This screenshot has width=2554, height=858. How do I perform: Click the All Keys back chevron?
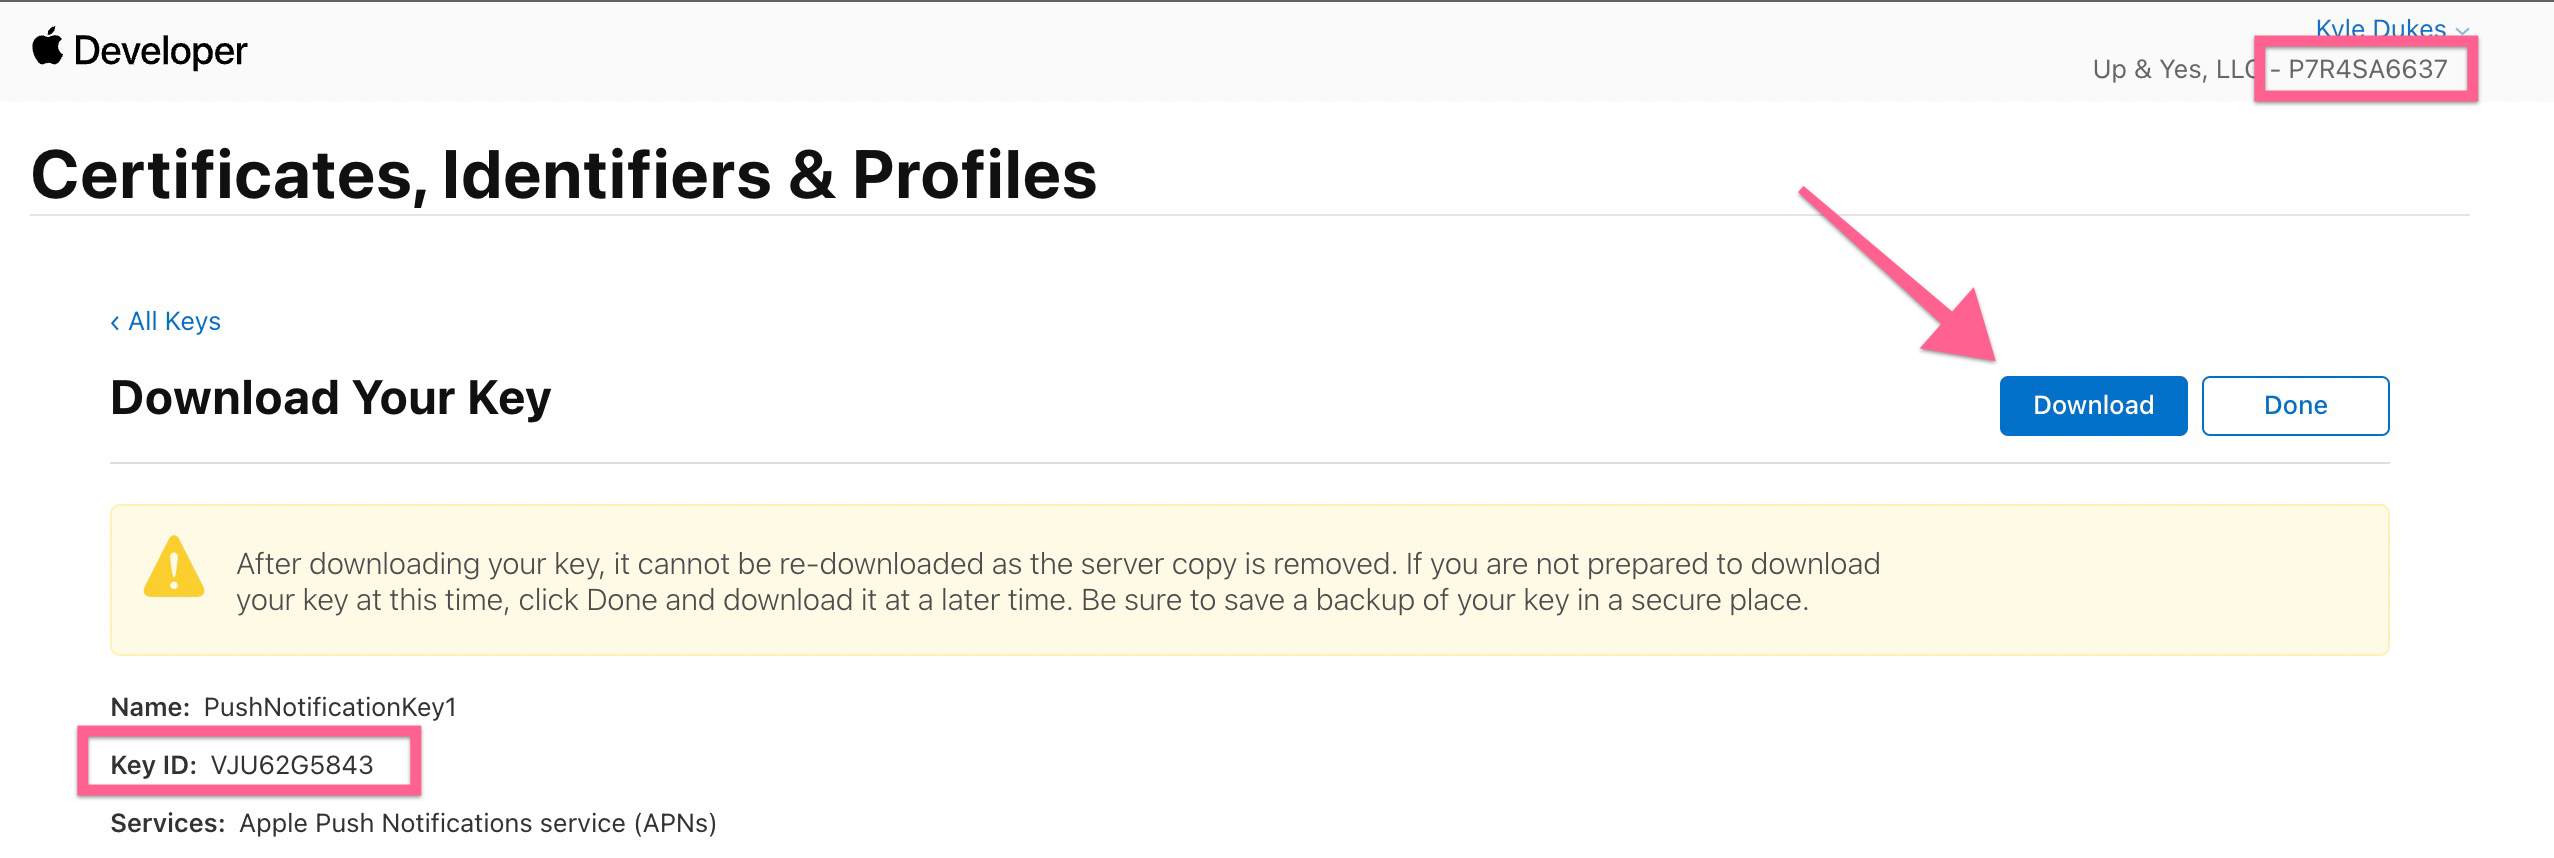point(115,322)
